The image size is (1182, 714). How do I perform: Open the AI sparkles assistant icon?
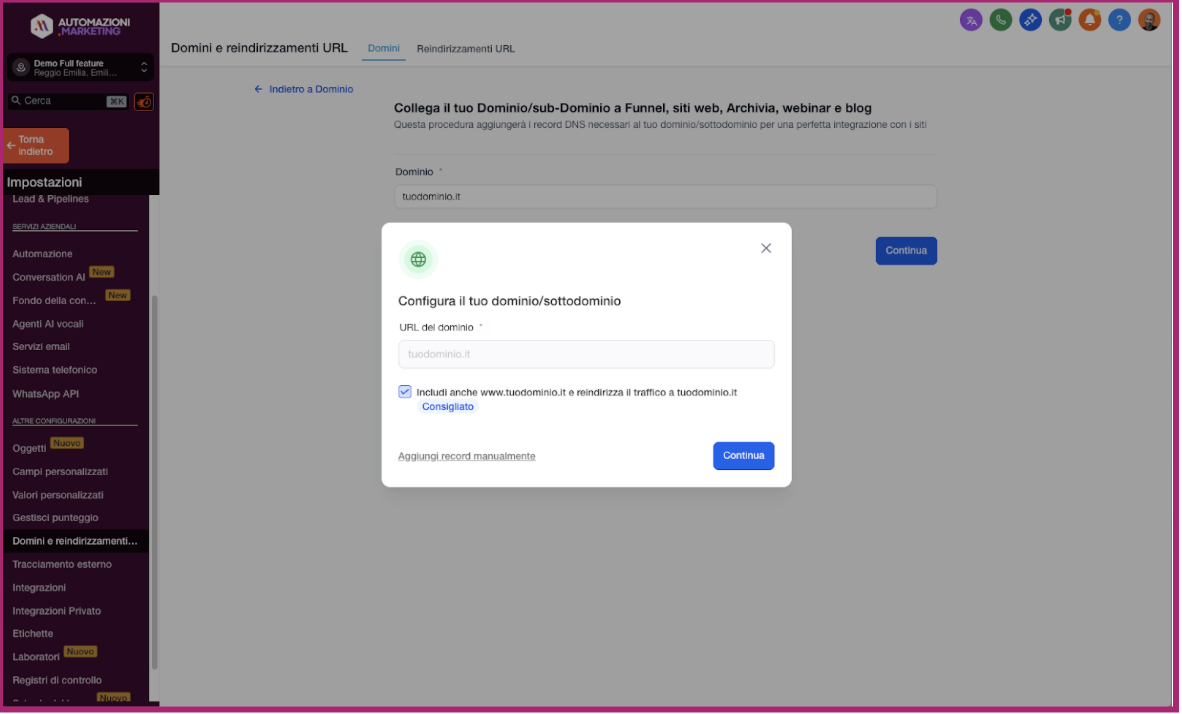(1030, 20)
